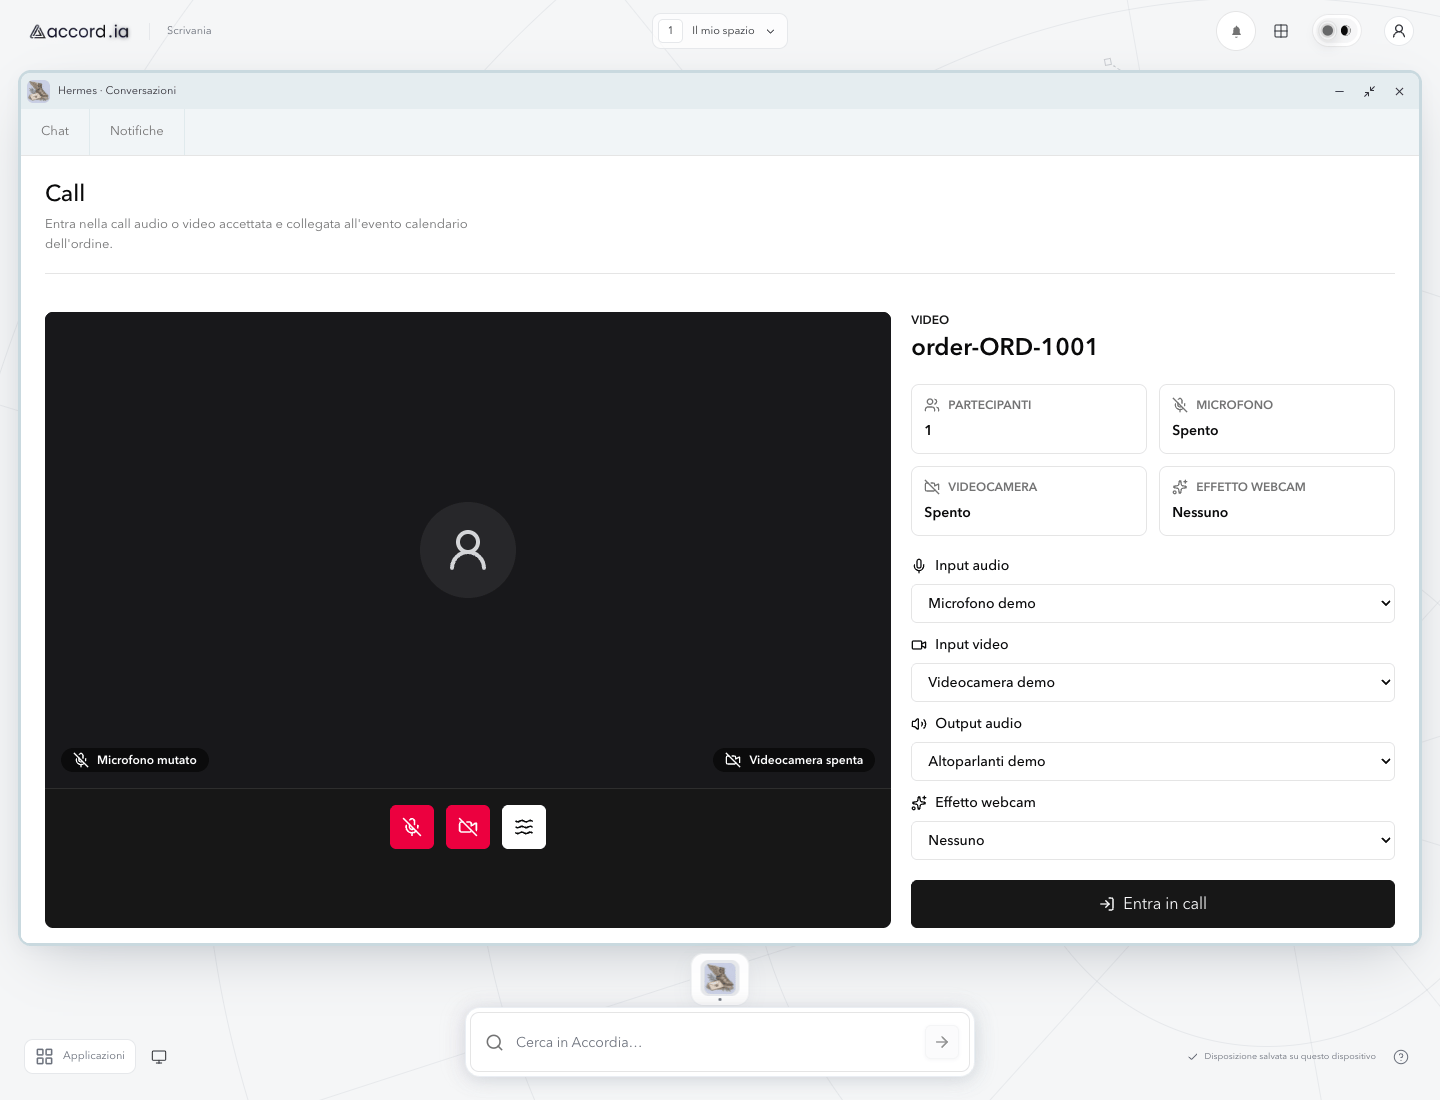Click the Entra in call button
Viewport: 1440px width, 1100px height.
pos(1153,904)
